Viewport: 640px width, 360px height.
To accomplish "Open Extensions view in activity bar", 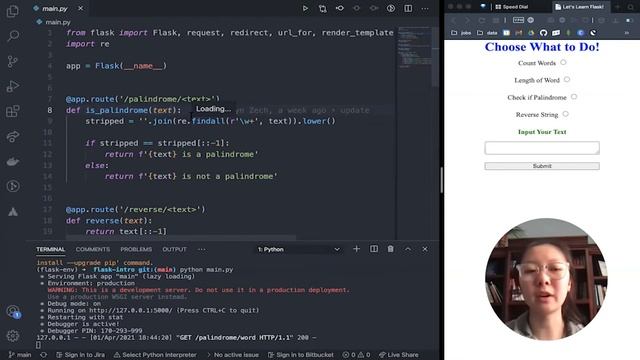I will click(x=13, y=111).
